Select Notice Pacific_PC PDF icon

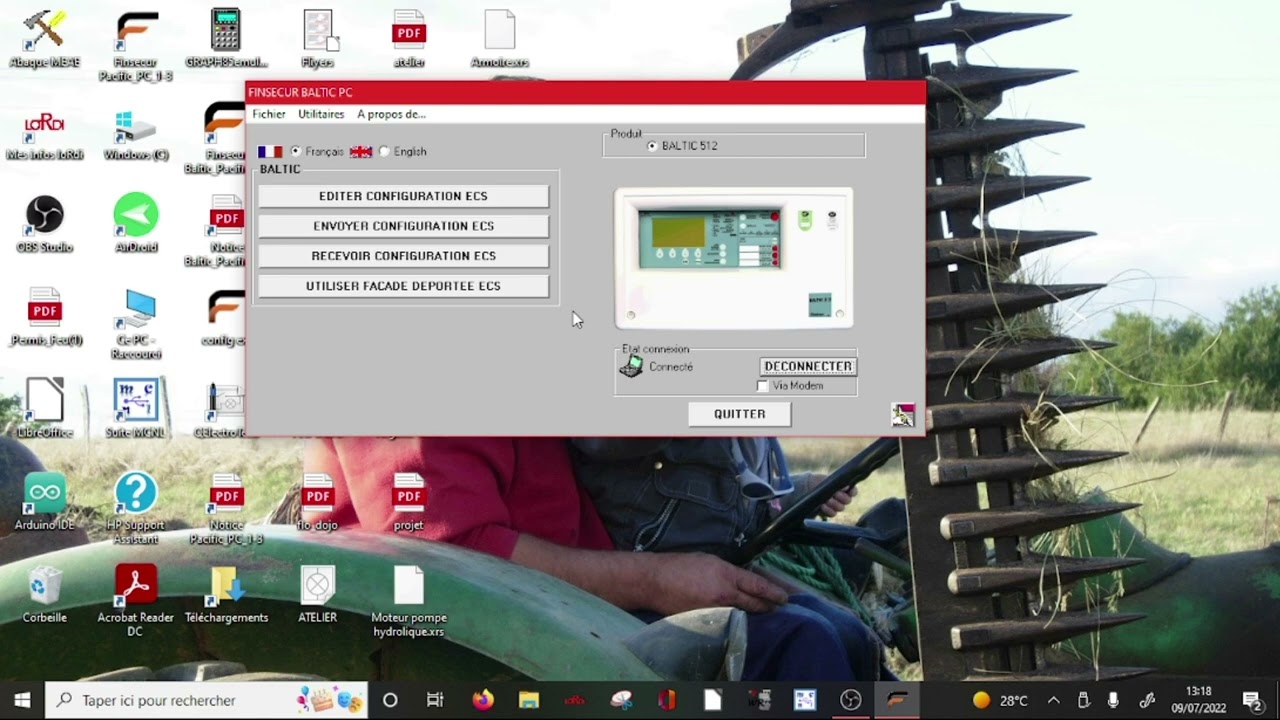tap(227, 508)
